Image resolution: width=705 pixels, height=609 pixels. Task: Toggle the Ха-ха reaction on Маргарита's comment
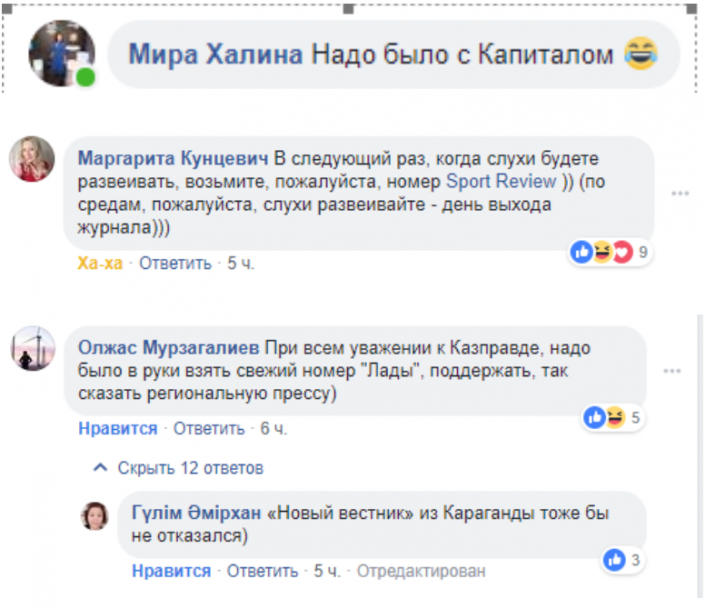point(101,264)
